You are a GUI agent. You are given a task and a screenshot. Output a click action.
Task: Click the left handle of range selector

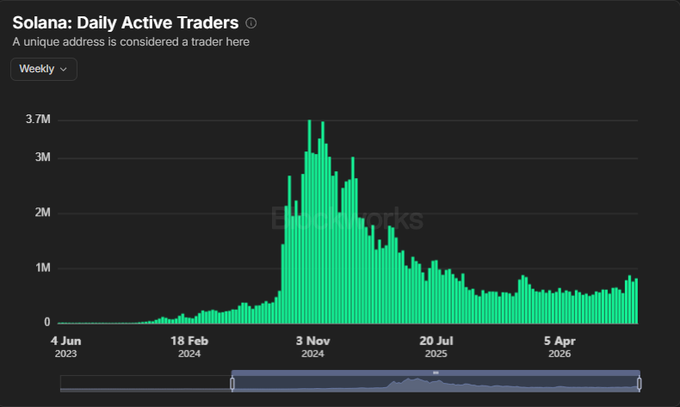click(x=232, y=384)
